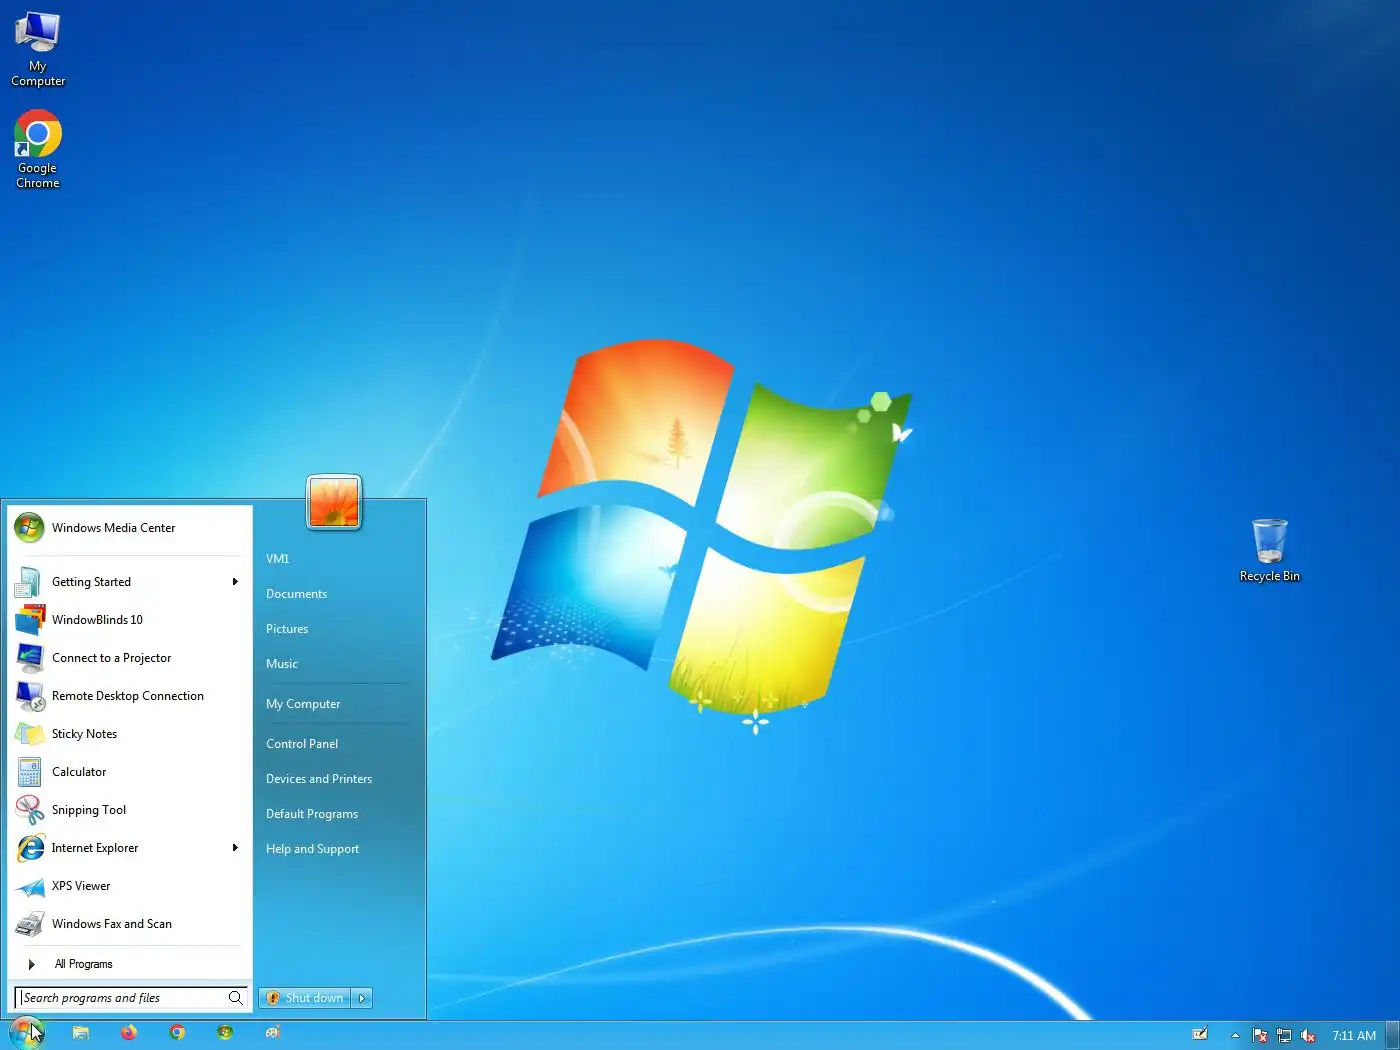Screen dimensions: 1400x1050
Task: Click the Snipping Tool label
Action: click(x=89, y=810)
